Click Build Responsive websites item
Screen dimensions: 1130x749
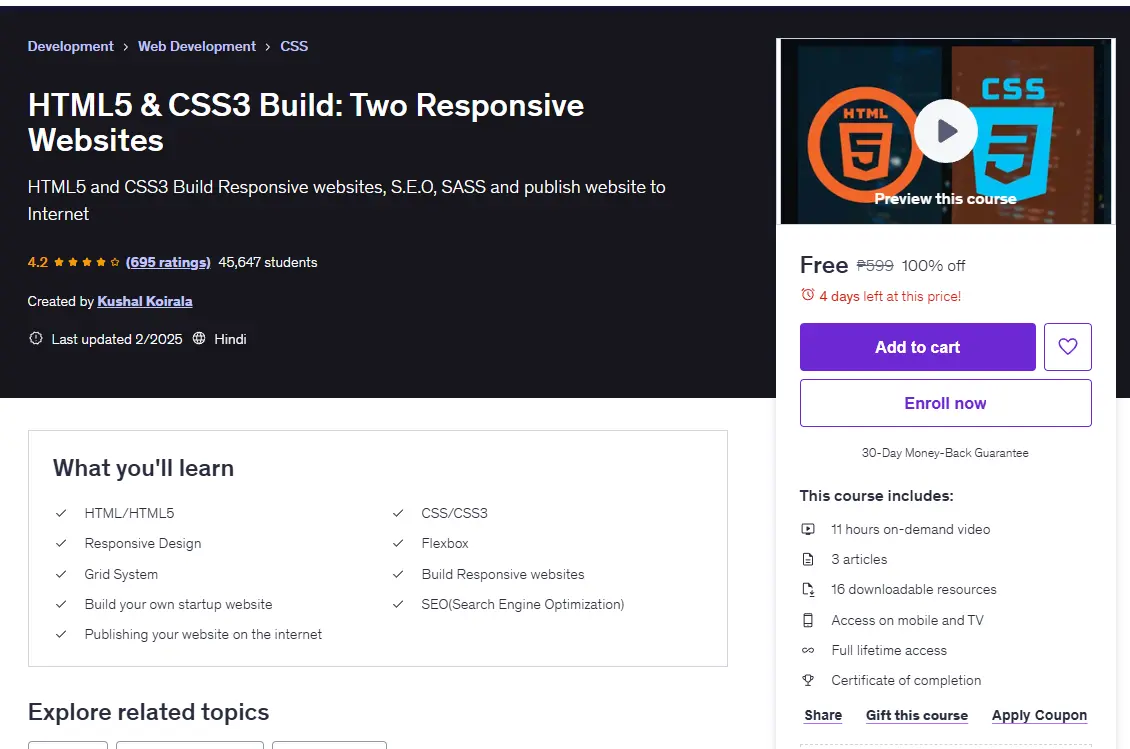pyautogui.click(x=503, y=575)
